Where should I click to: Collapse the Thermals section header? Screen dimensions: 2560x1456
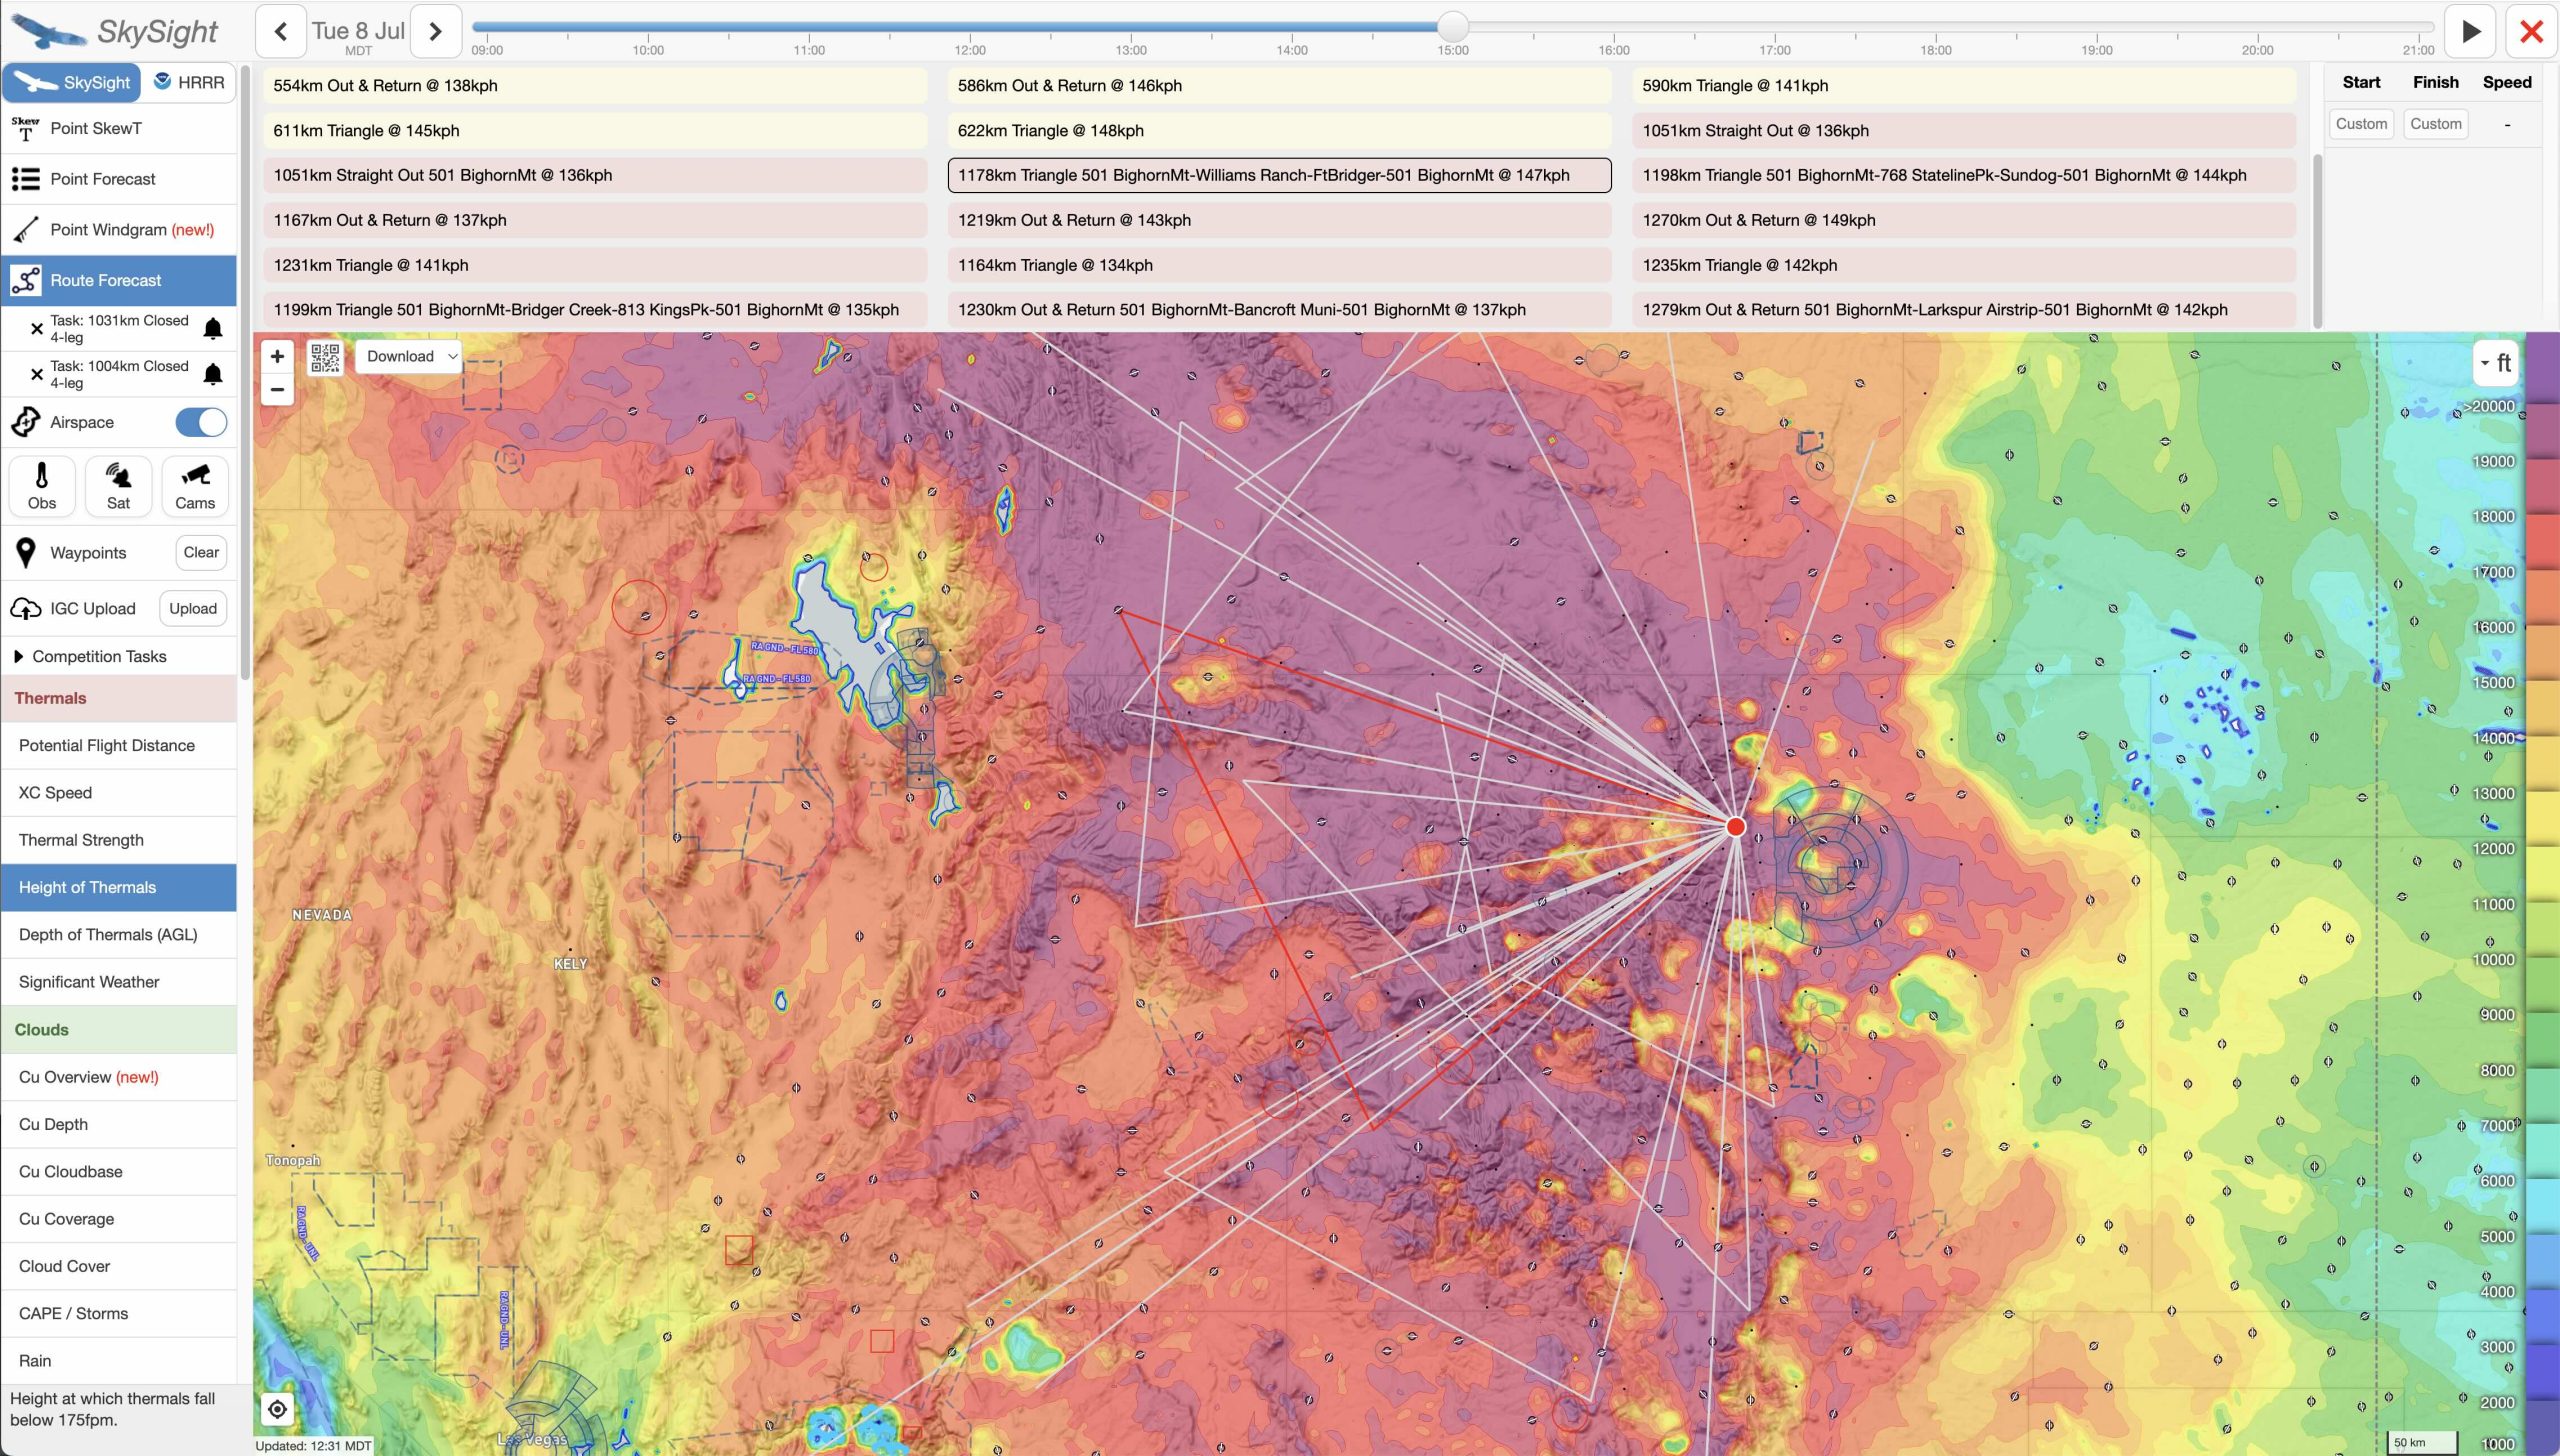coord(119,698)
